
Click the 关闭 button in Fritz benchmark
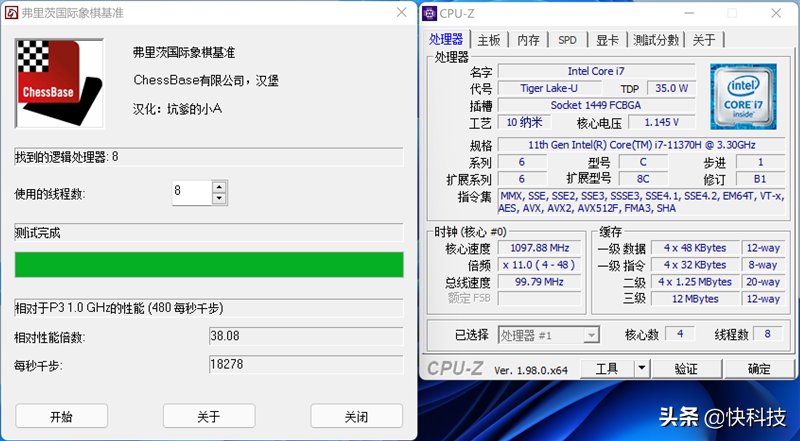(x=357, y=416)
